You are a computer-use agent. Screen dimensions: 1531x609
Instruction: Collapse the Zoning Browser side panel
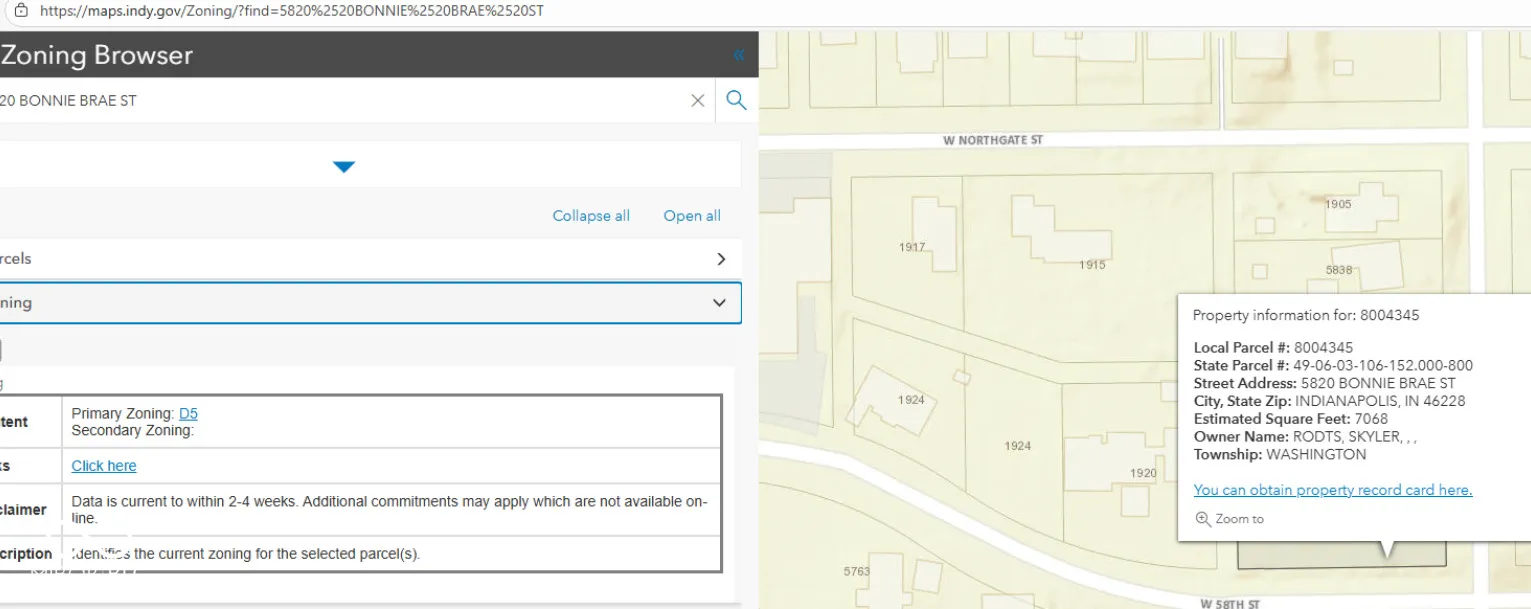[x=739, y=55]
